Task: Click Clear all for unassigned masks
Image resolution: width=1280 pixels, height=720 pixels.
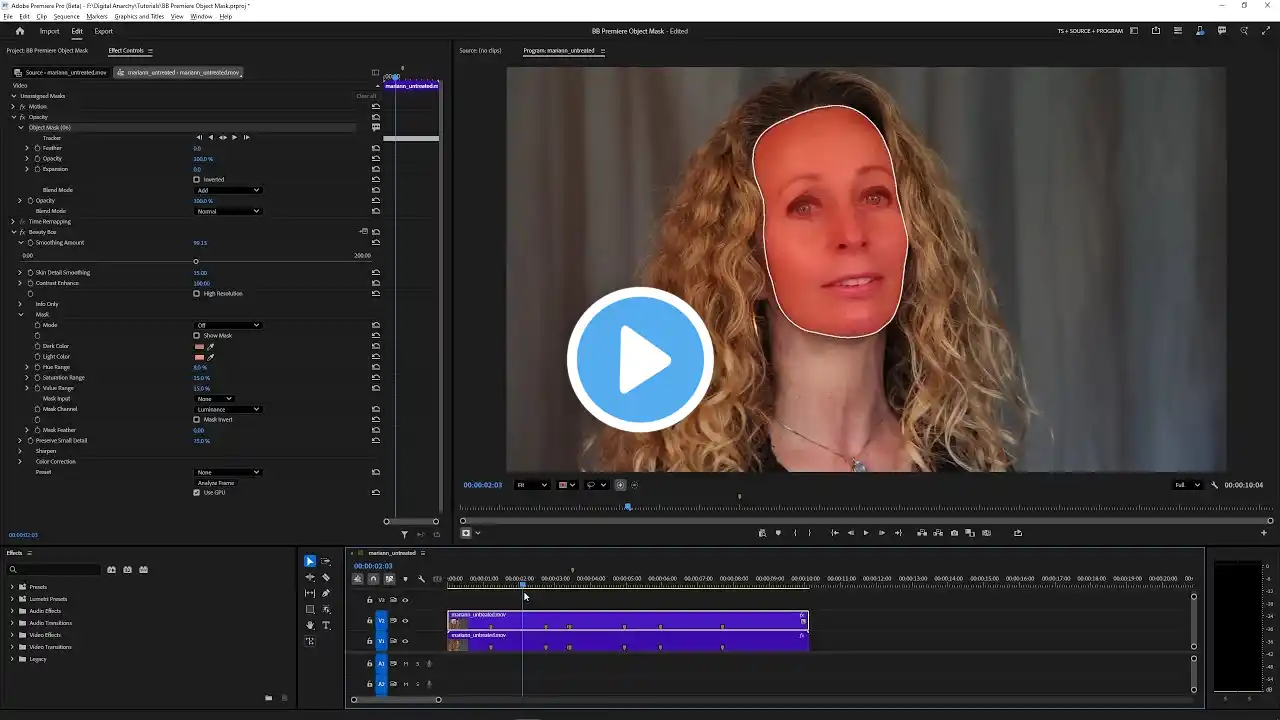Action: point(366,96)
